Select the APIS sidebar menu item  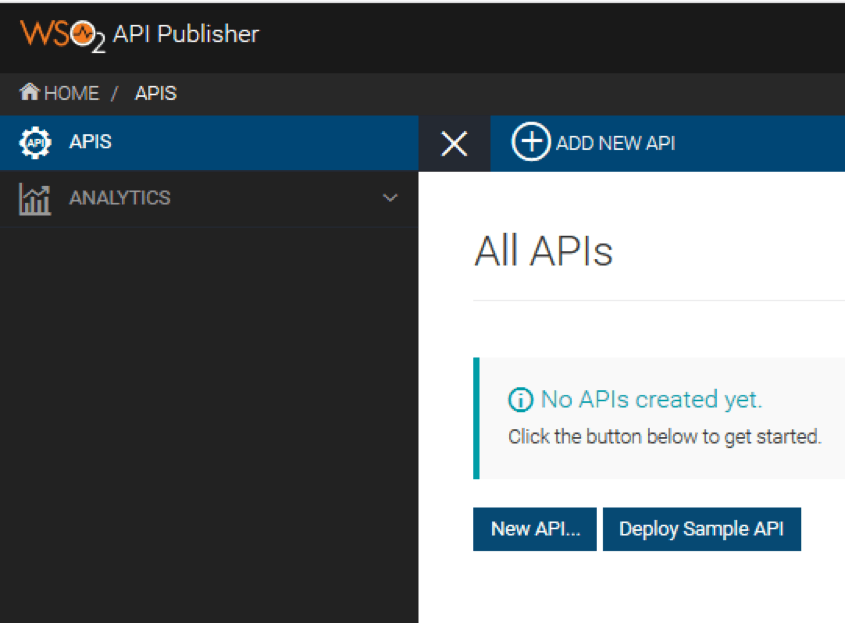(x=209, y=143)
